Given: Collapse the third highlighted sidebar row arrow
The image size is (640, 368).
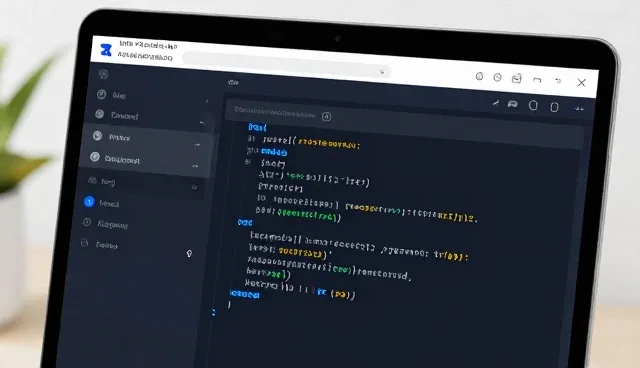Looking at the screenshot, I should click(198, 144).
